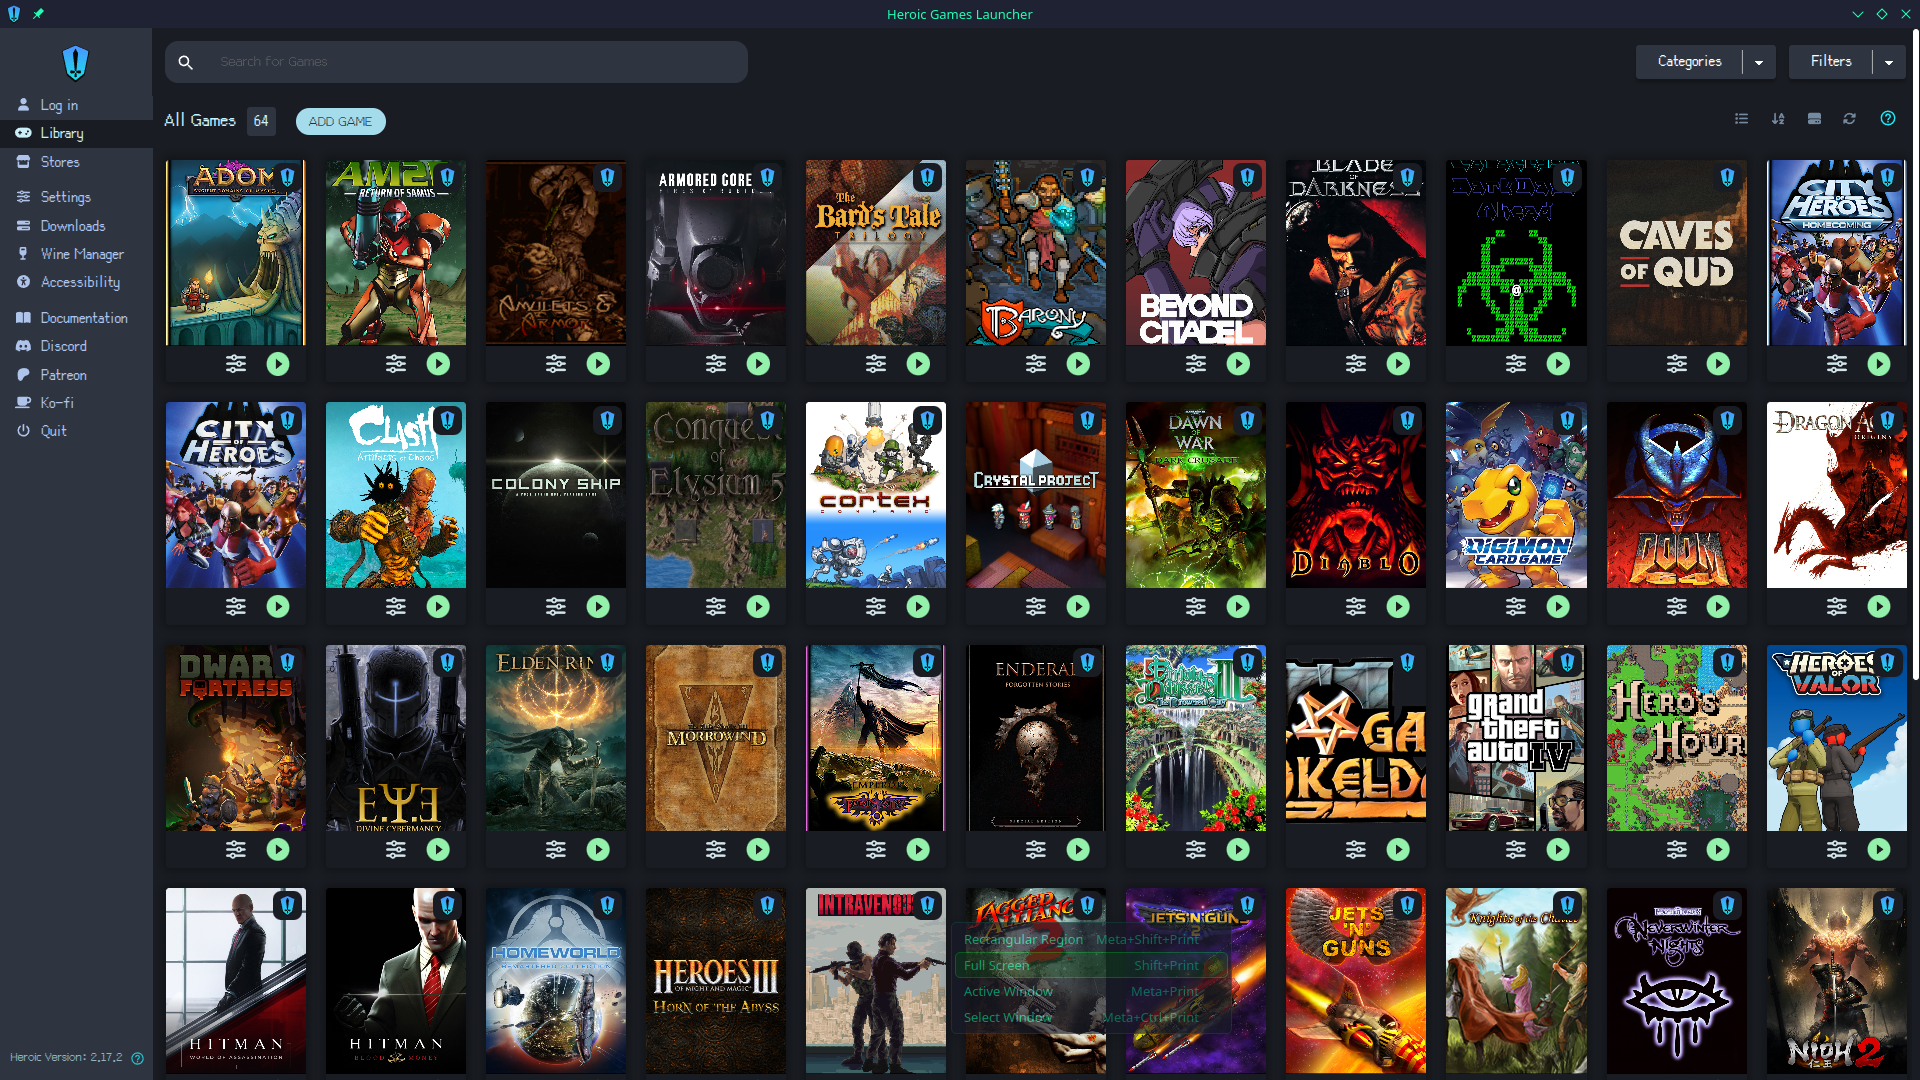
Task: Open settings for Barony game card
Action: [x=1036, y=364]
